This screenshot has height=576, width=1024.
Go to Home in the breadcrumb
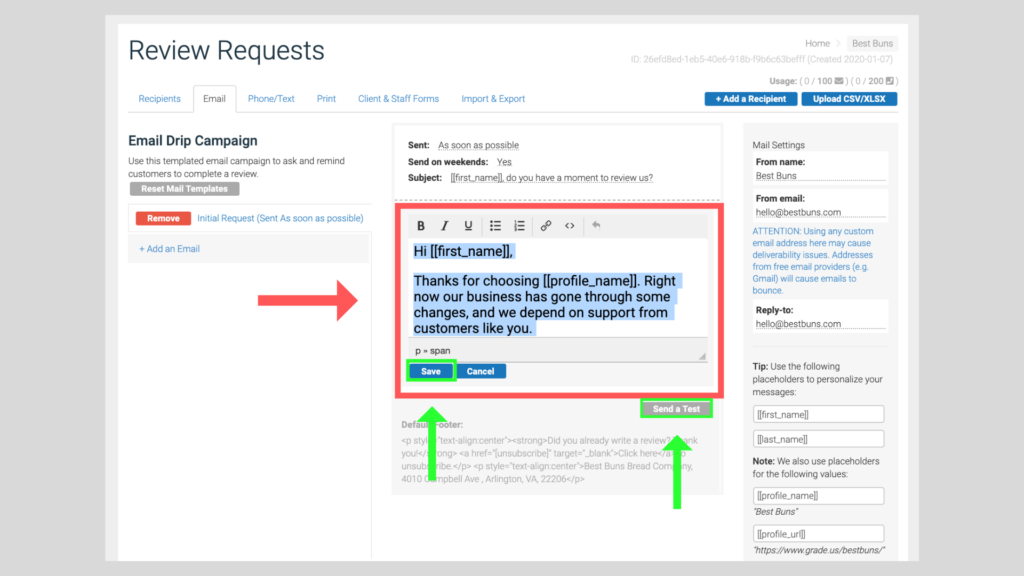[817, 43]
